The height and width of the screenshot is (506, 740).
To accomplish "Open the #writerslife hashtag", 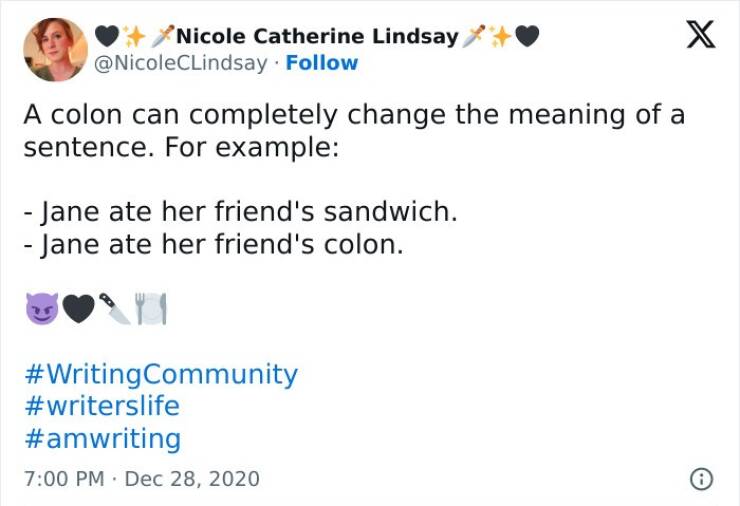I will click(x=101, y=406).
